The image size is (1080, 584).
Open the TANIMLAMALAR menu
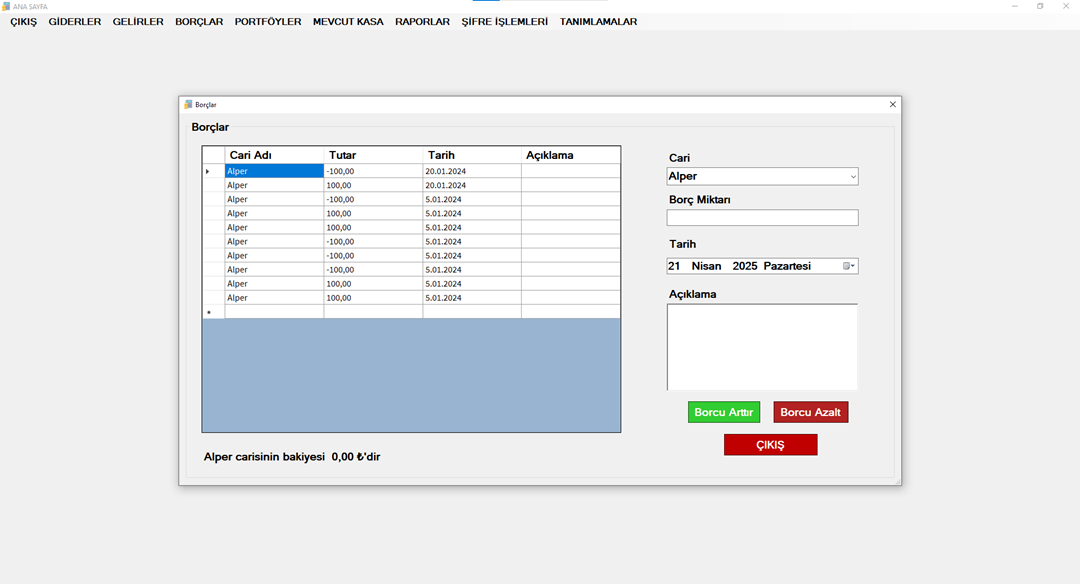(x=598, y=21)
